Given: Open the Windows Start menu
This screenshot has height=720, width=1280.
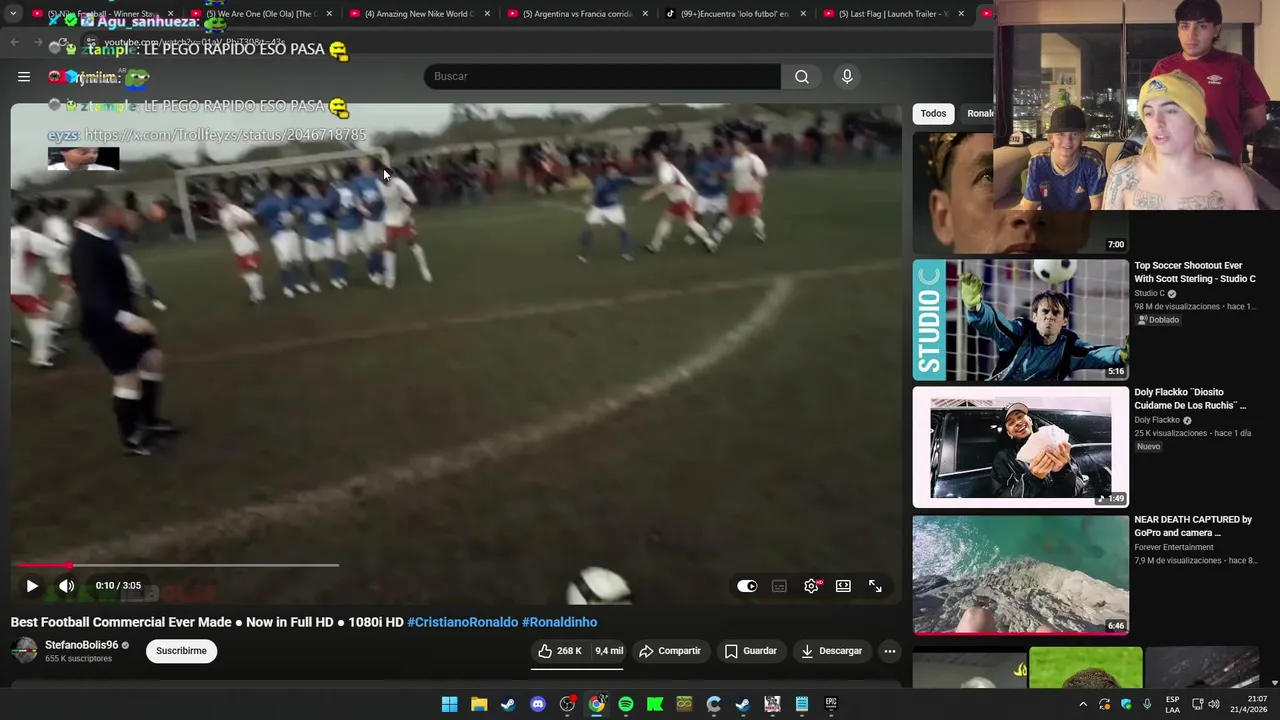Looking at the screenshot, I should click(450, 704).
